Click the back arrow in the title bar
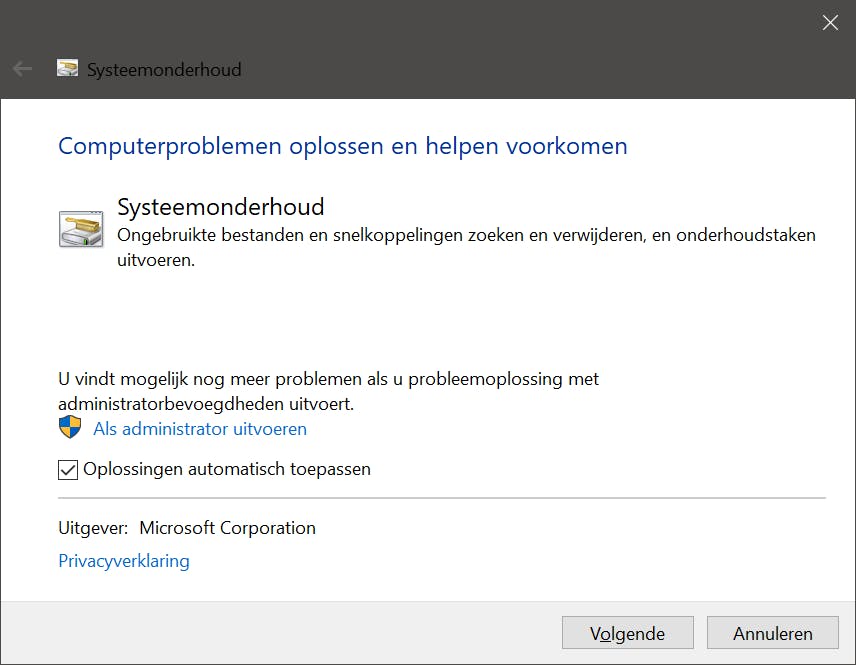This screenshot has width=856, height=665. (x=22, y=69)
